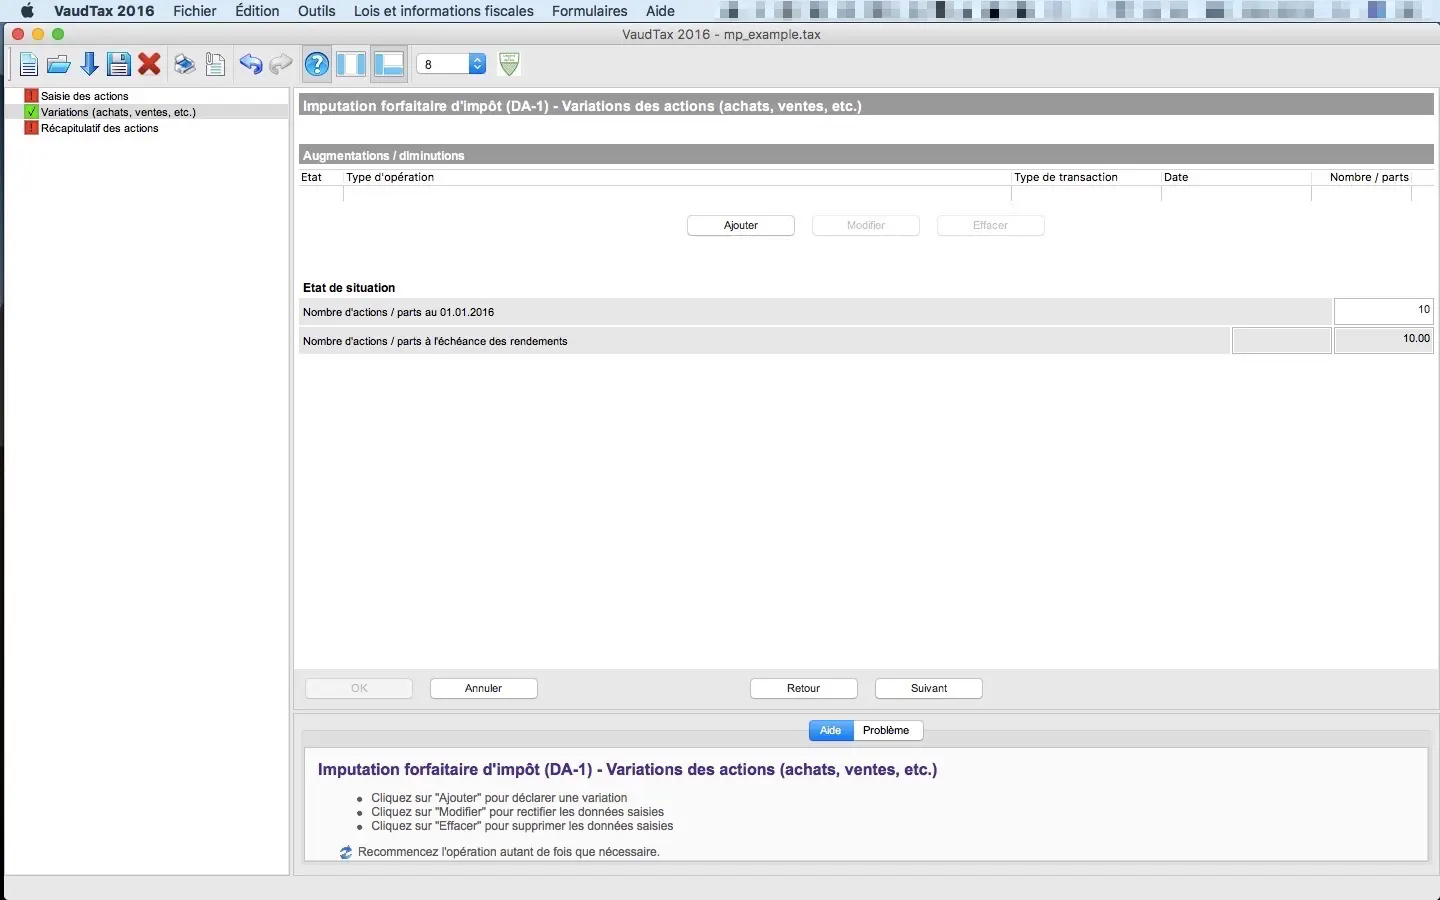Open a file using the folder icon

coord(59,65)
